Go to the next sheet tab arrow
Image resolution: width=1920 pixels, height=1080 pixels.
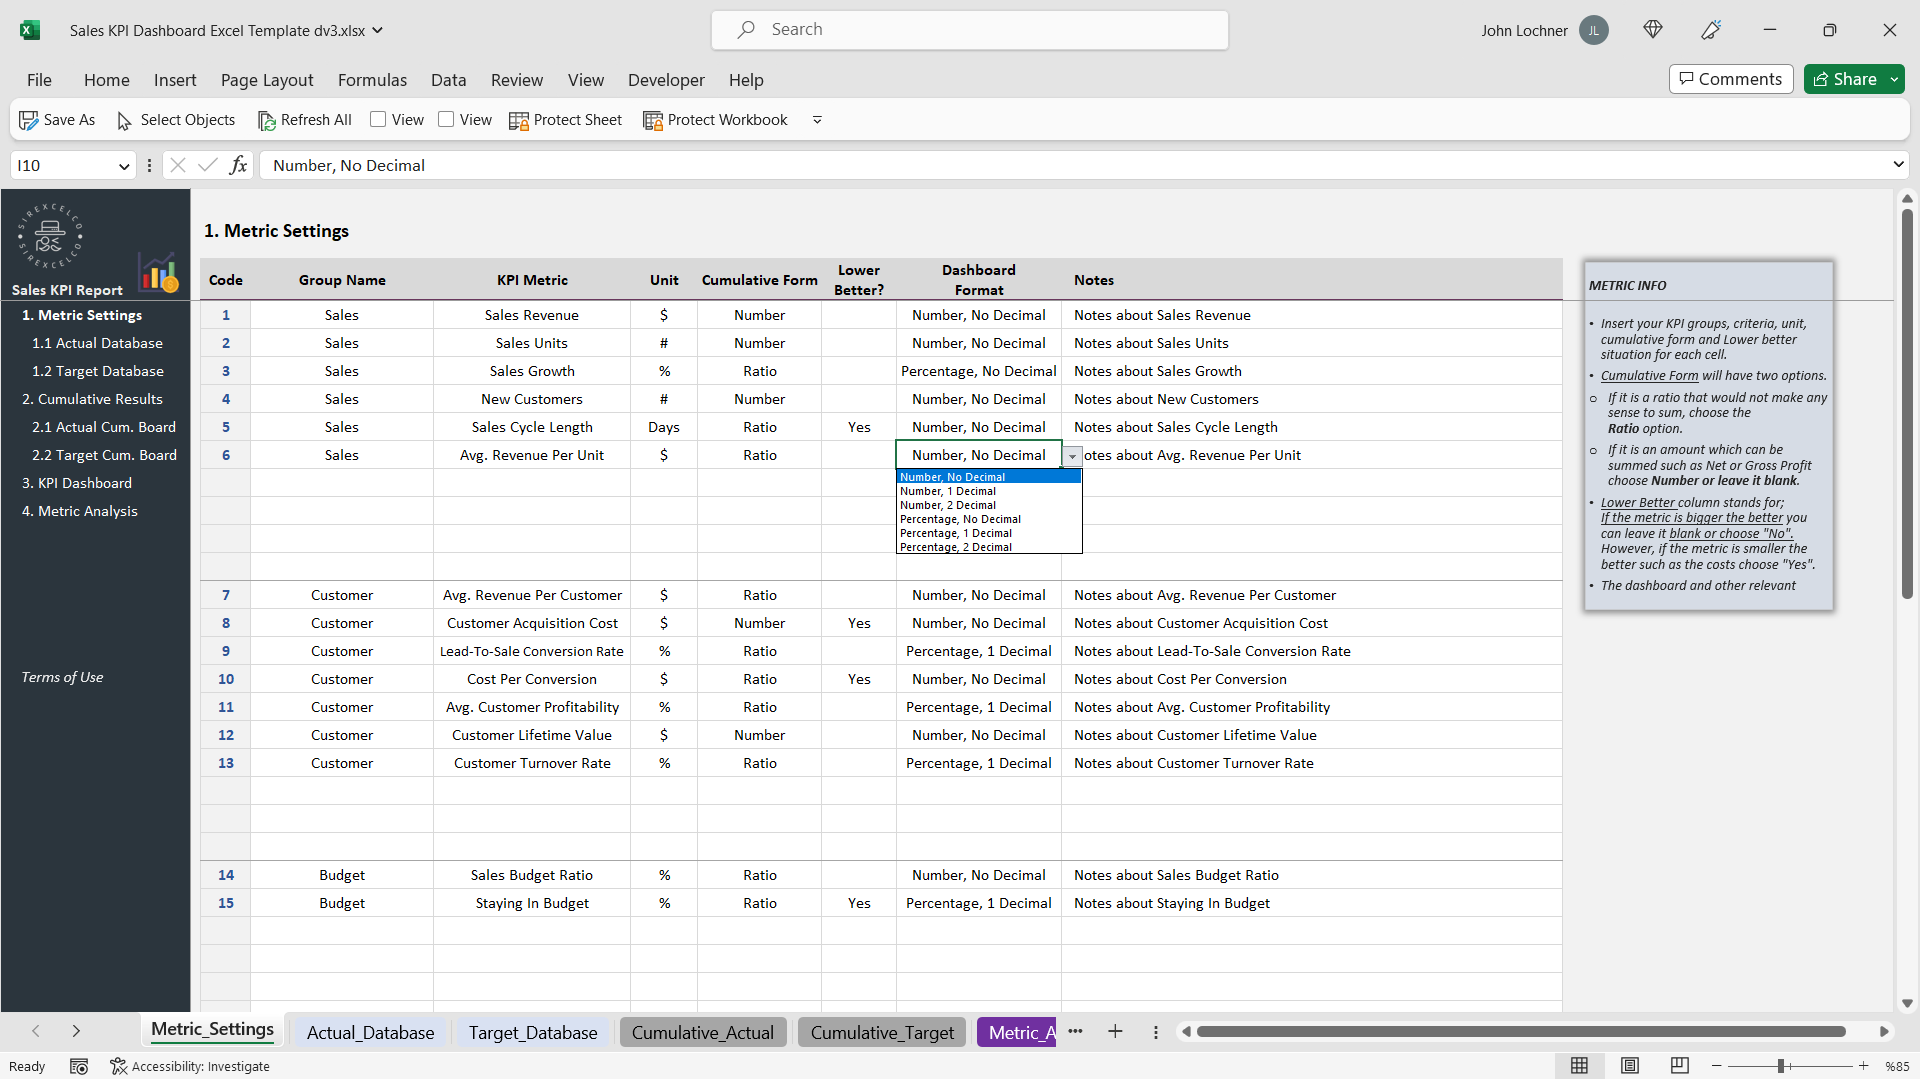[x=76, y=1031]
